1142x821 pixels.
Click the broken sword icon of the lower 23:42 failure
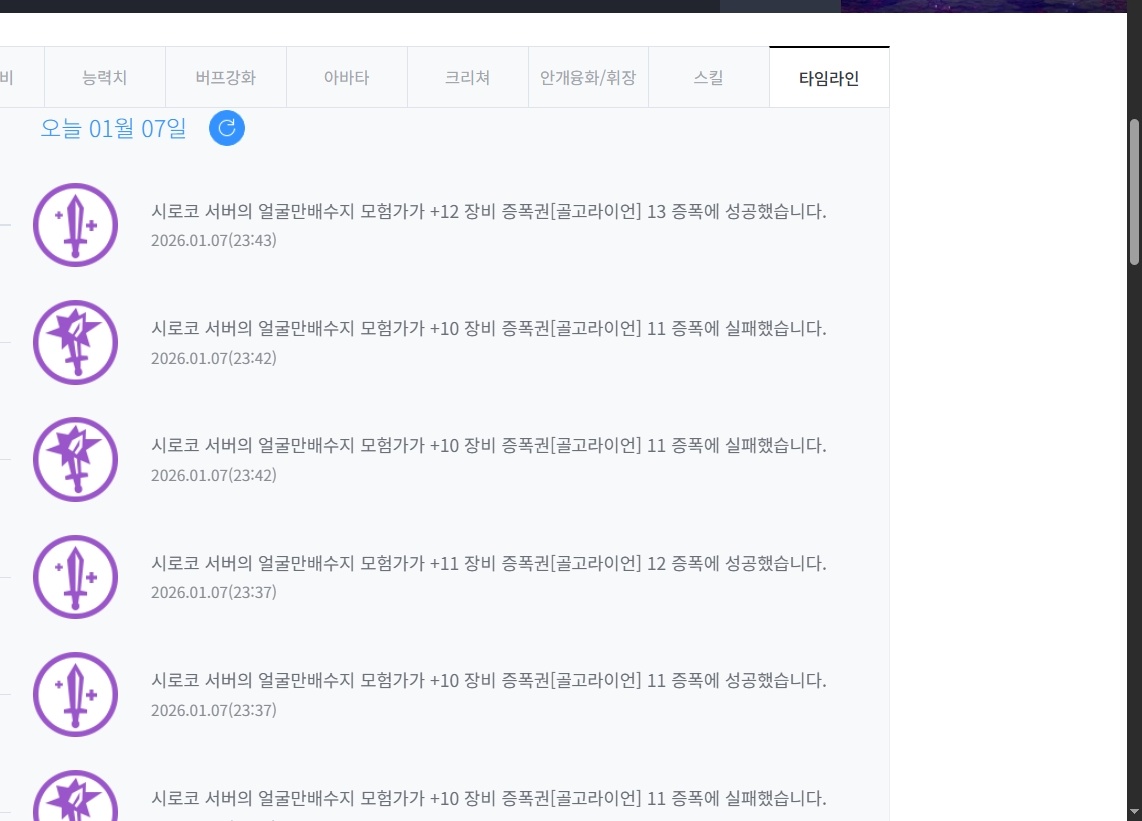pos(76,459)
